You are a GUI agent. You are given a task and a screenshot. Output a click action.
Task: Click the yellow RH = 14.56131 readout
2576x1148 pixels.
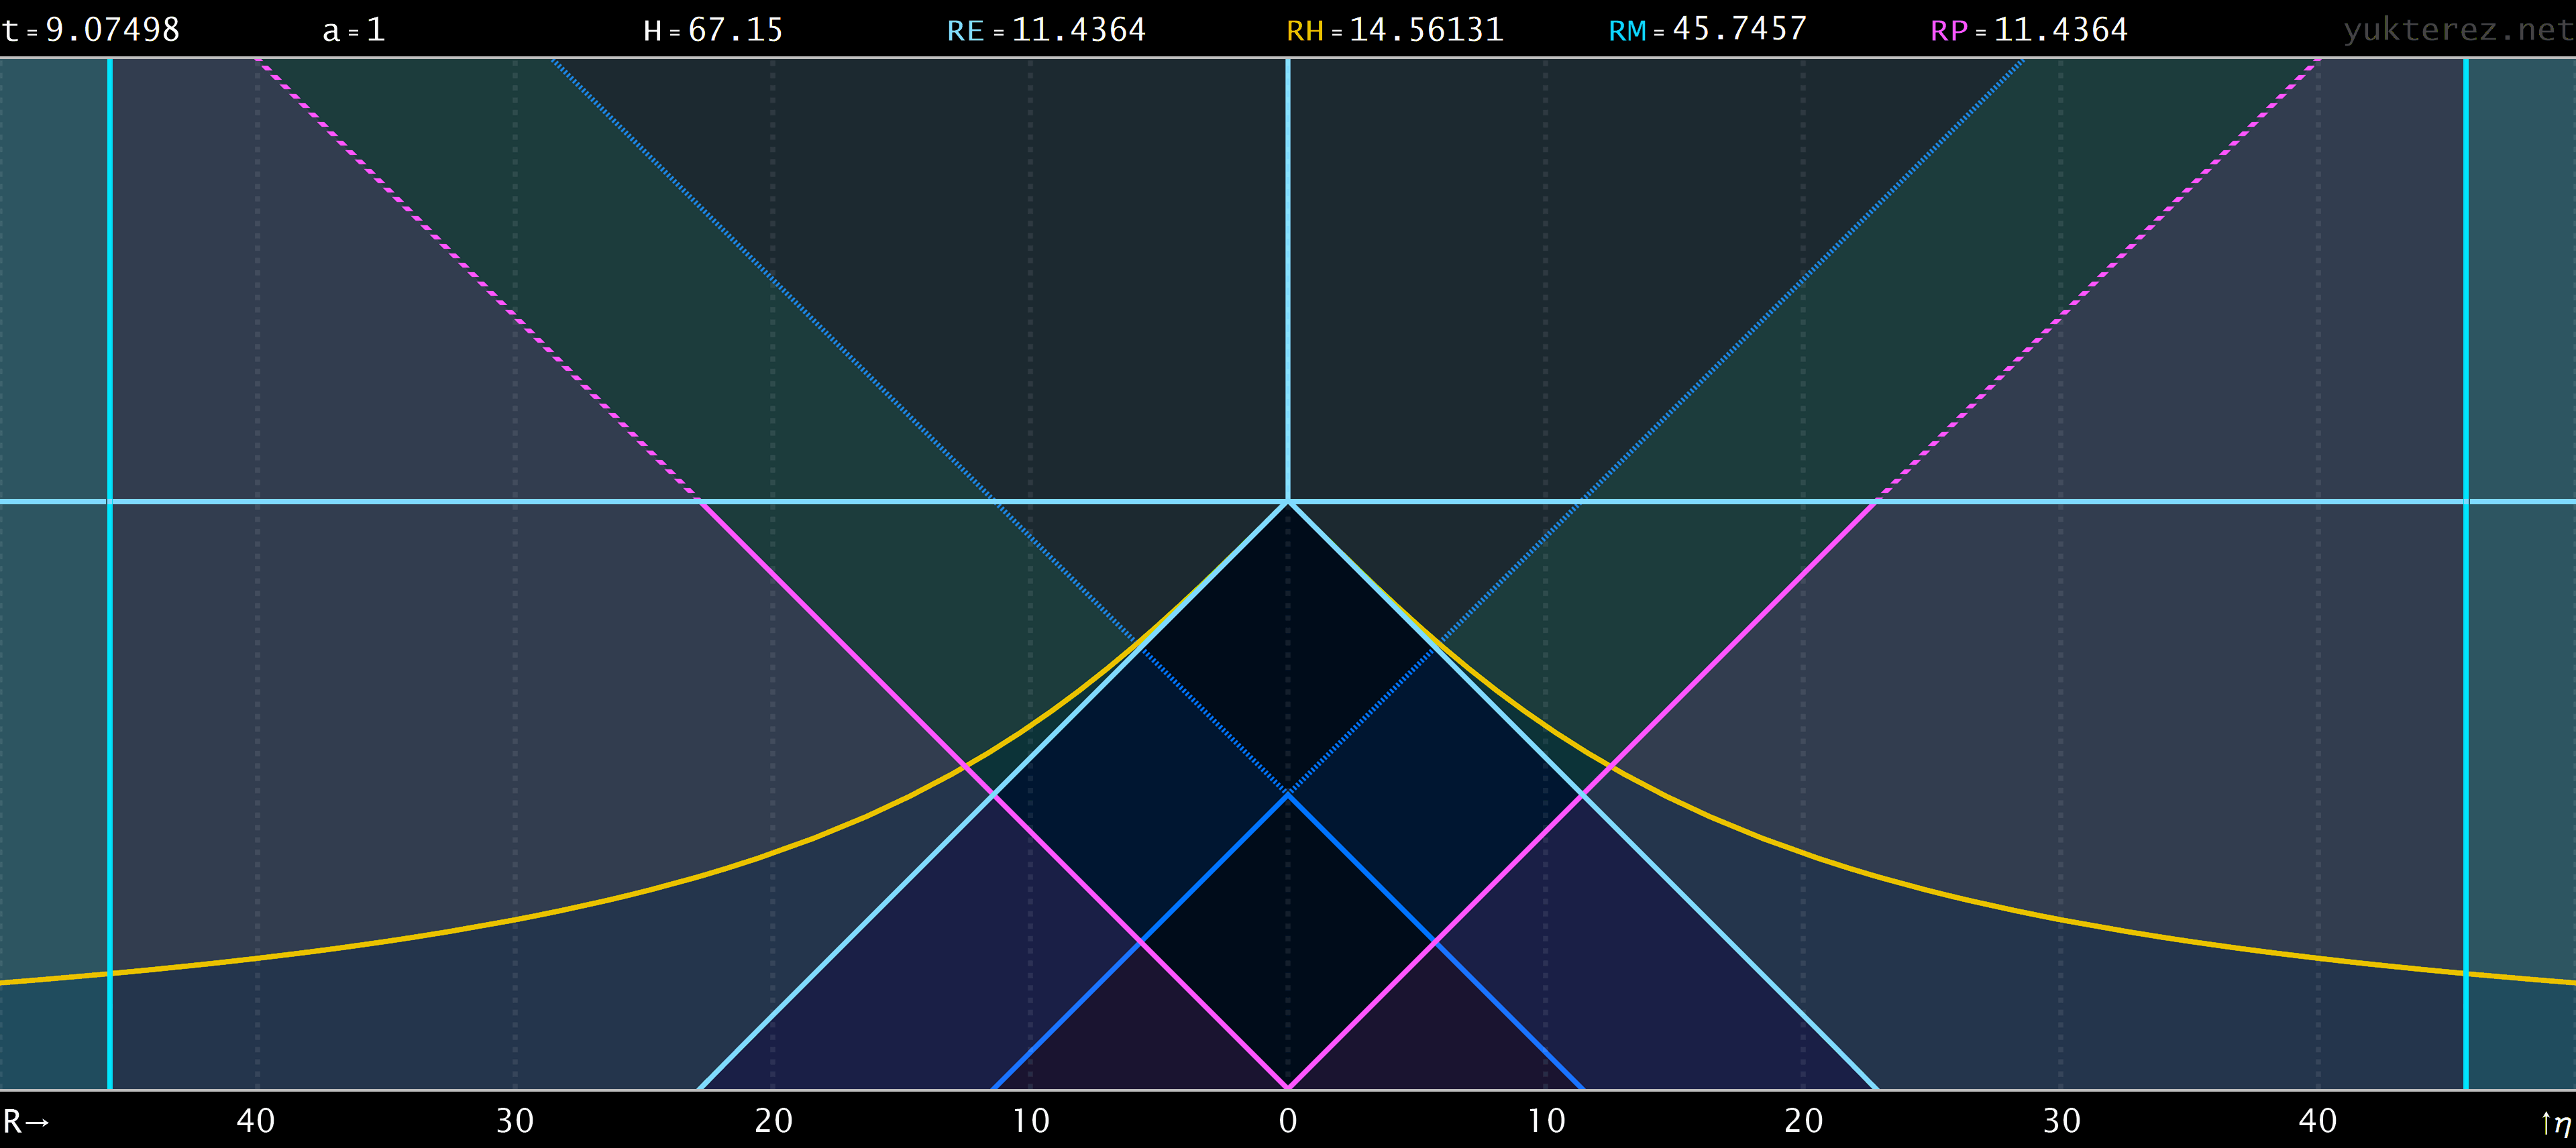[x=1395, y=30]
